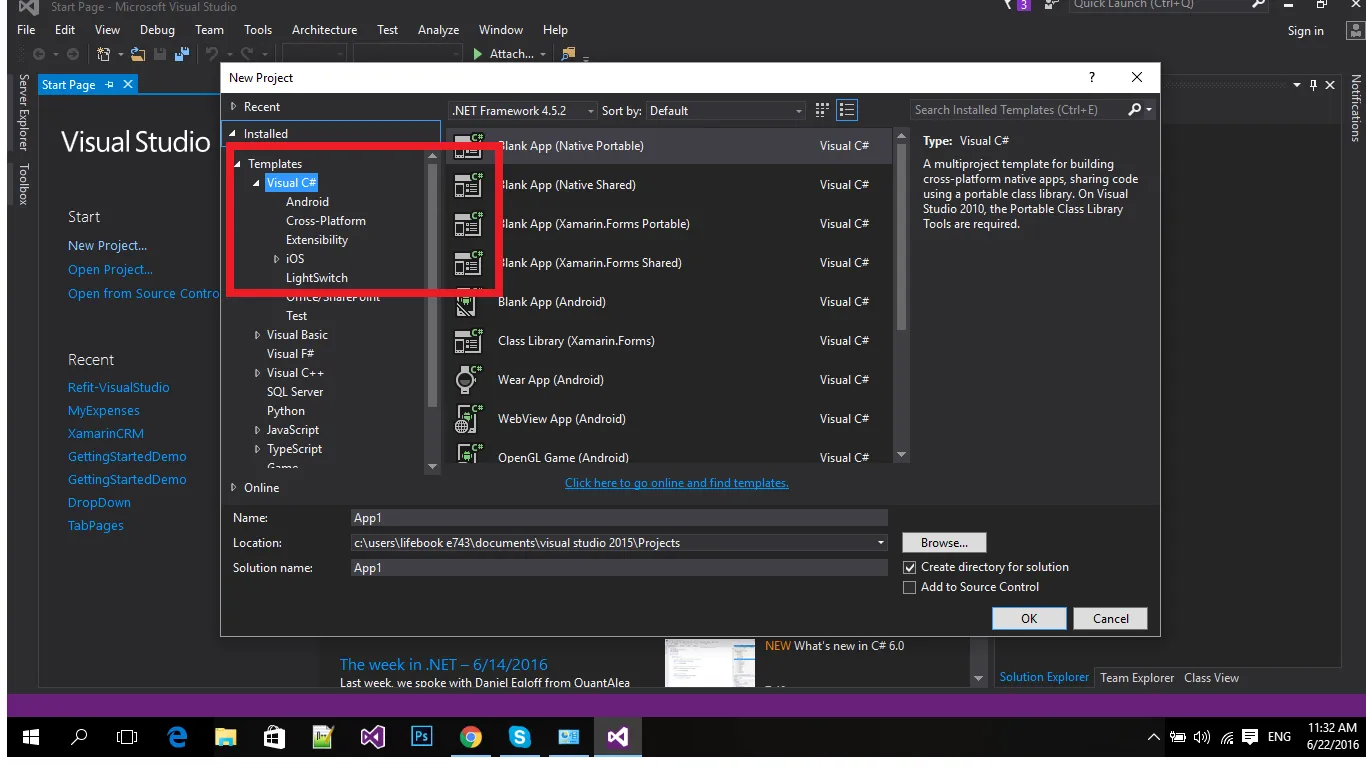Screen dimensions: 1366x768
Task: Open the recent project Refit-VisualStudio
Action: [x=118, y=388]
